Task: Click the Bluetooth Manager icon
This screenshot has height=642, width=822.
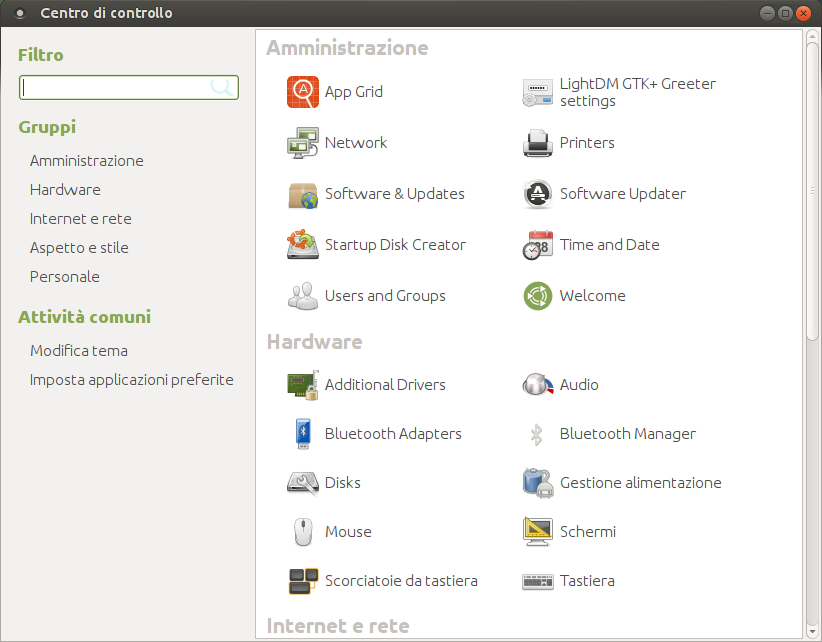Action: 537,434
